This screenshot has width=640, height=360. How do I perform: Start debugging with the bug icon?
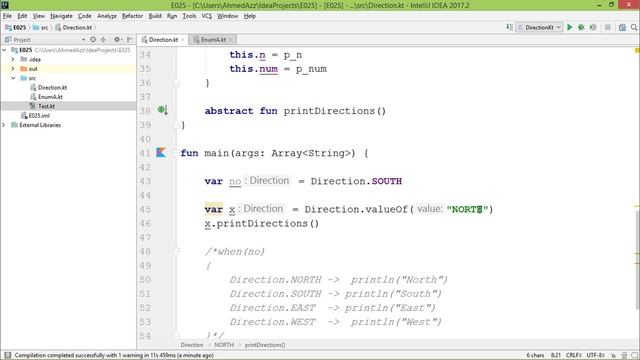point(581,27)
